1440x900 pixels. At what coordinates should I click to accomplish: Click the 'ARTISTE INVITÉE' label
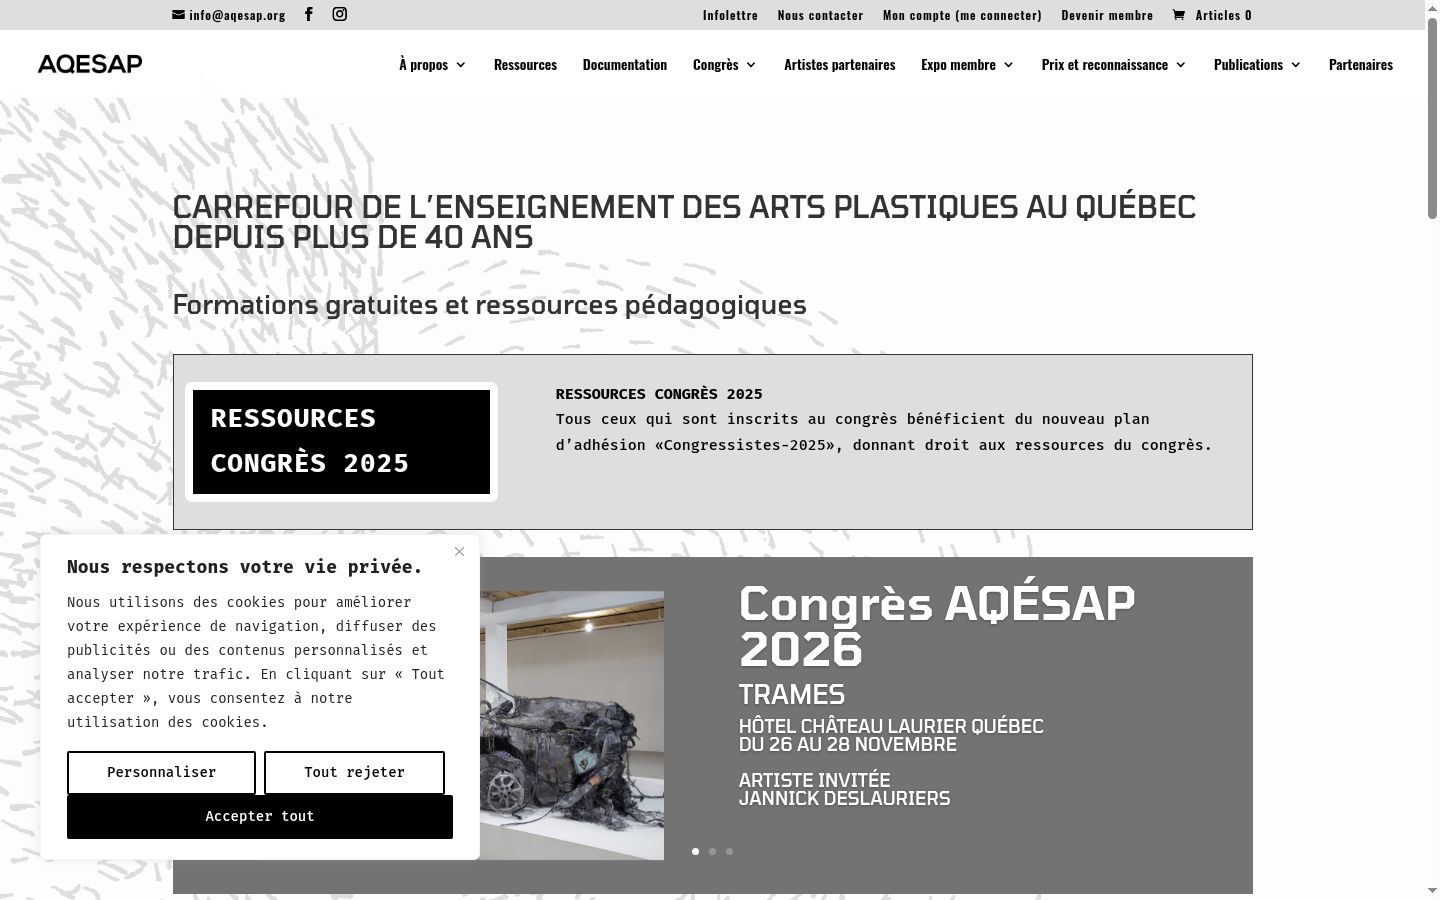click(814, 781)
